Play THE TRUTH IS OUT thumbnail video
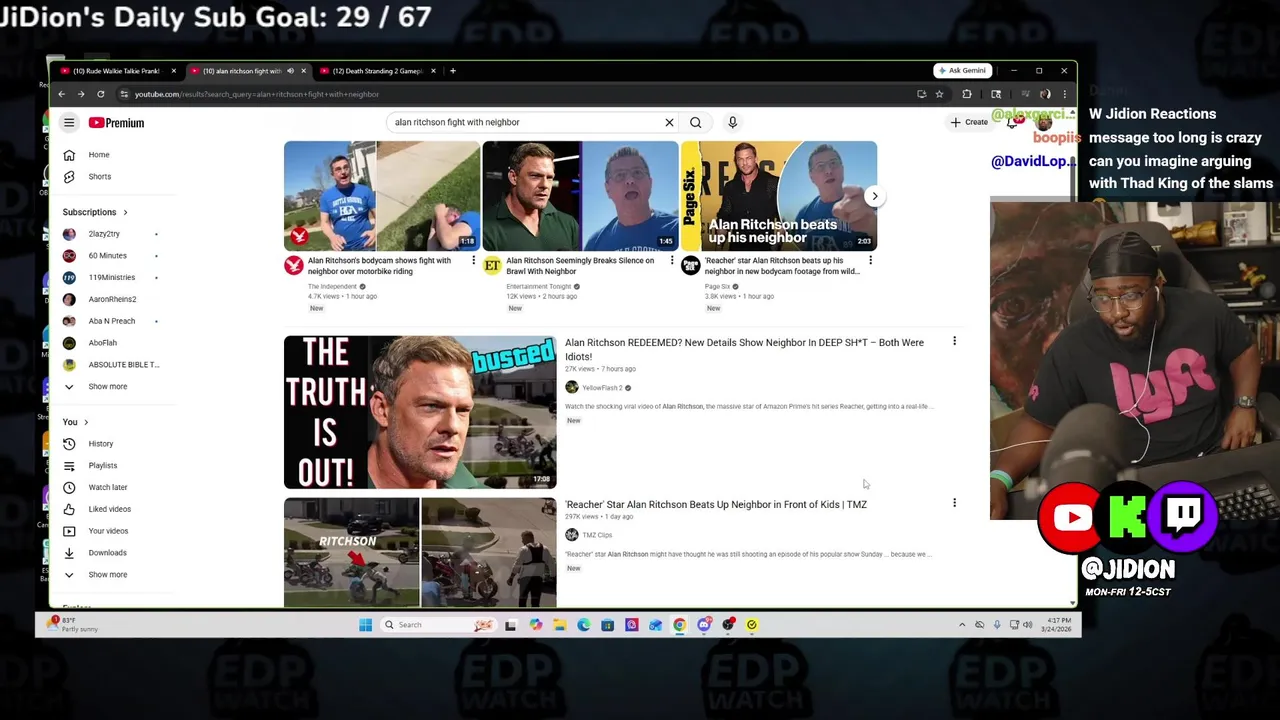 pyautogui.click(x=420, y=412)
